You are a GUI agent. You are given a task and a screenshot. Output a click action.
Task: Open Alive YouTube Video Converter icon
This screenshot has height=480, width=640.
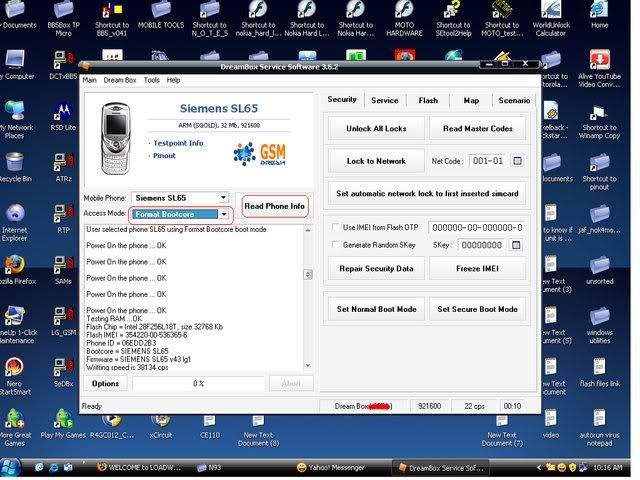(599, 69)
